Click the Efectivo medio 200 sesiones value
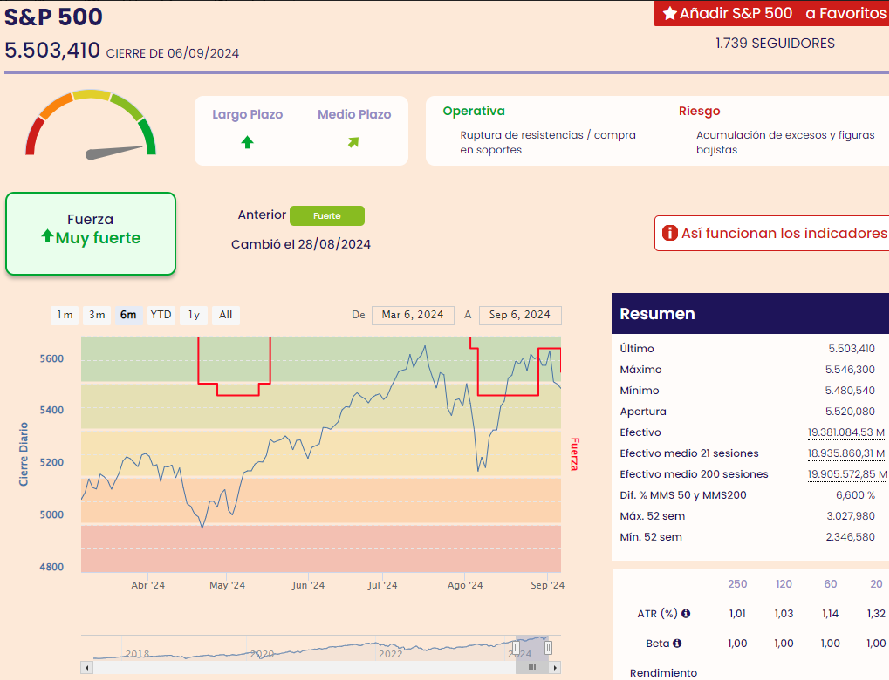The height and width of the screenshot is (680, 889). tap(848, 475)
